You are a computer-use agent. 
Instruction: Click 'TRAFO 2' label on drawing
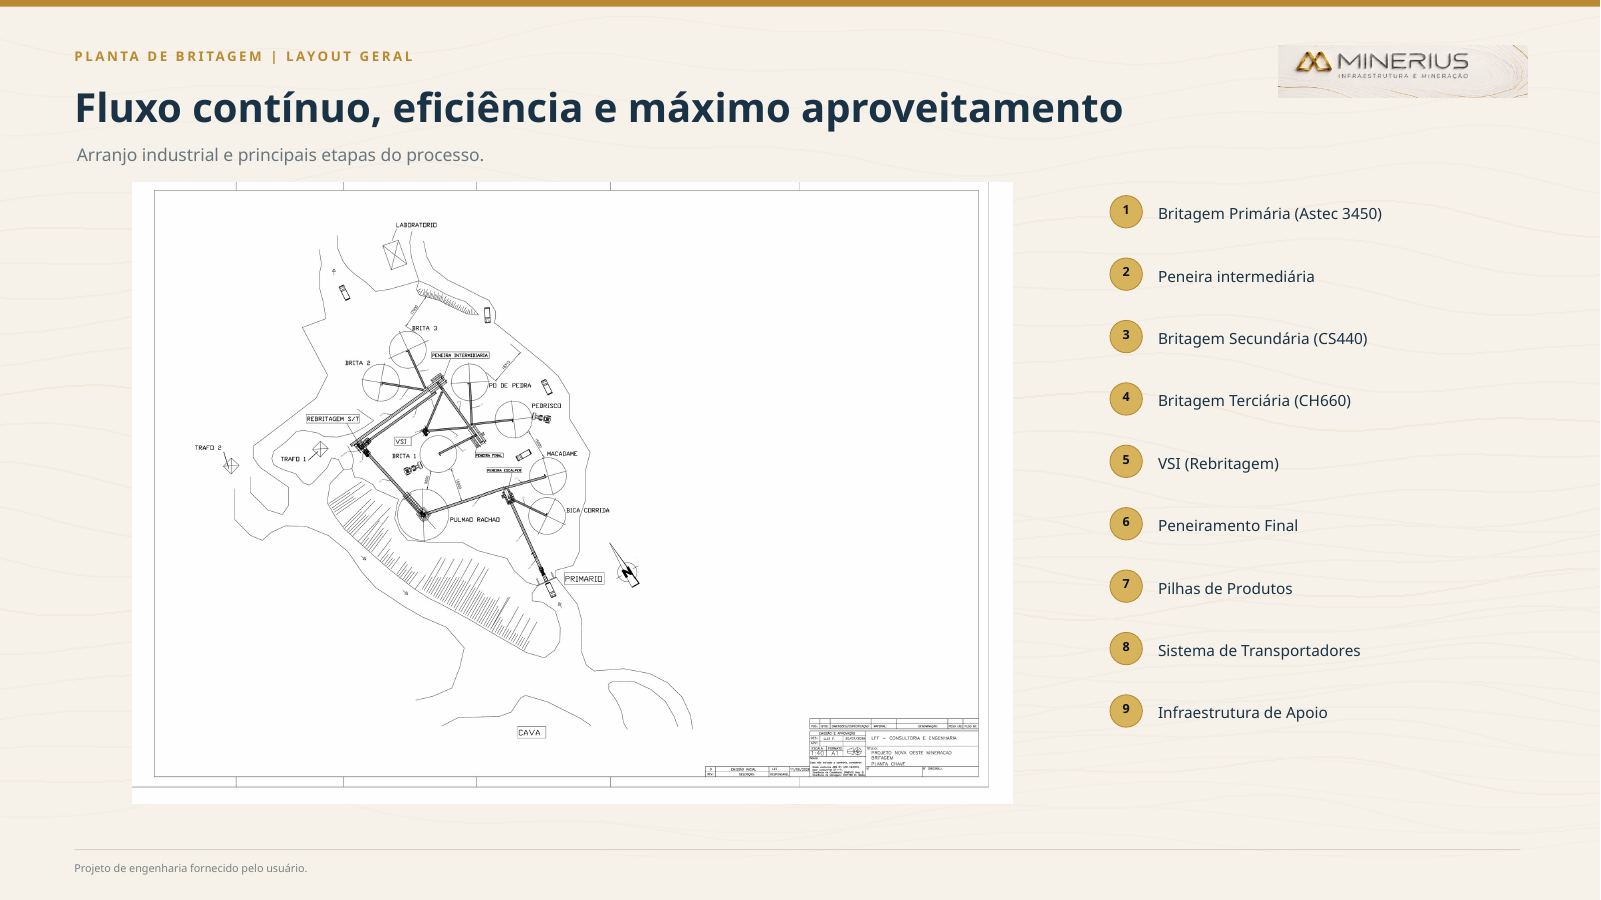[x=208, y=448]
